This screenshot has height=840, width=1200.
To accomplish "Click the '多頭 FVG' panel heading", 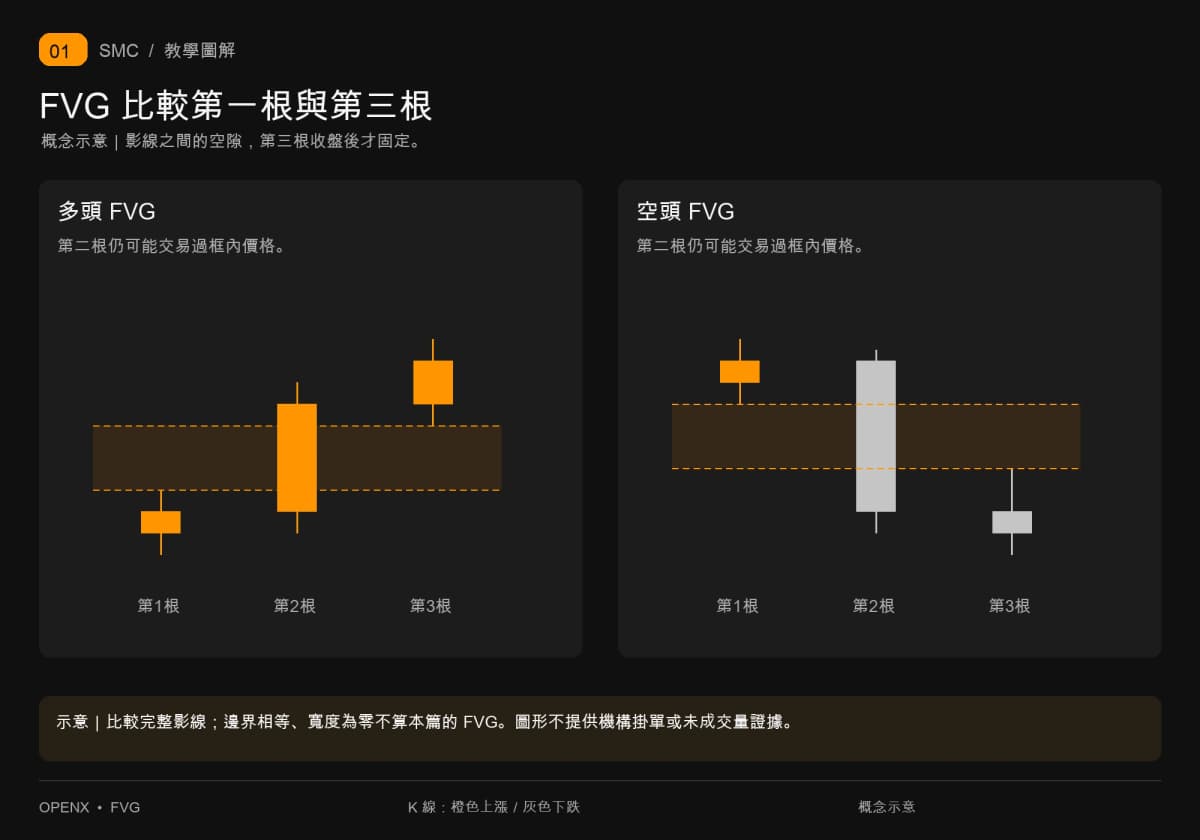I will tap(107, 211).
